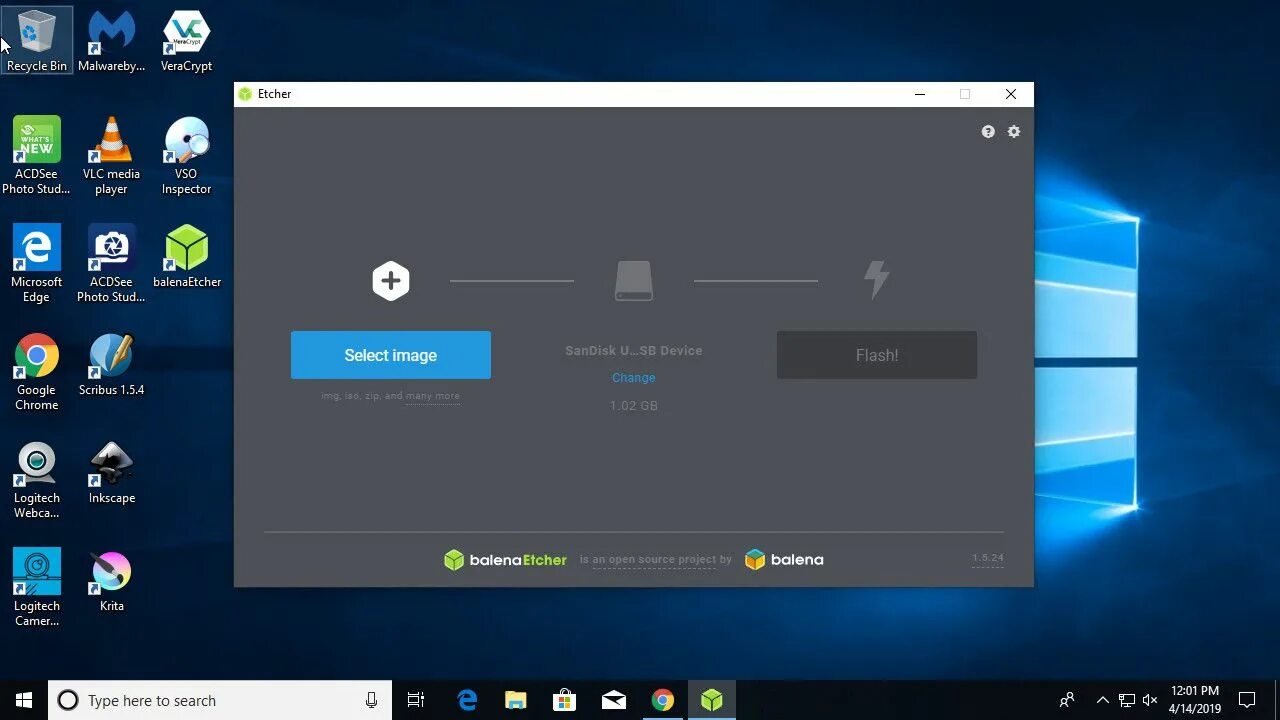Select the VeraCrypt desktop shortcut
The image size is (1280, 720).
click(x=186, y=41)
